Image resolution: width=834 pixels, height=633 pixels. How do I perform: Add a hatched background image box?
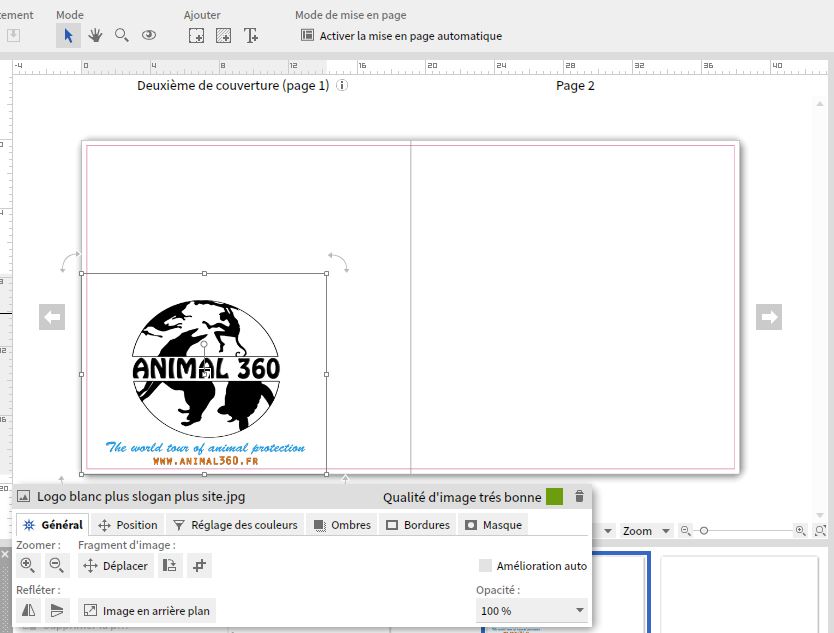coord(223,36)
